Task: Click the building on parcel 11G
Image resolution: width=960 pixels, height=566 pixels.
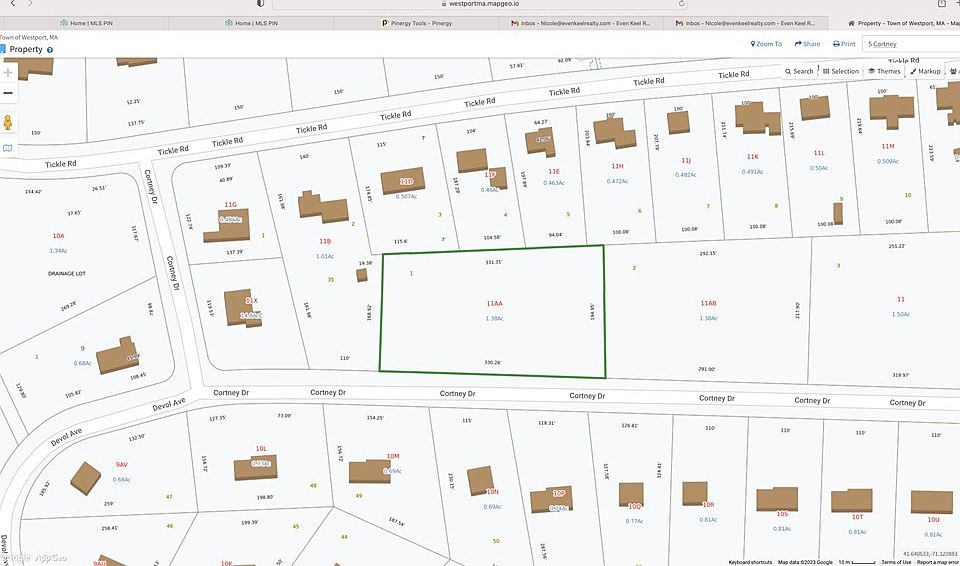Action: coord(228,225)
